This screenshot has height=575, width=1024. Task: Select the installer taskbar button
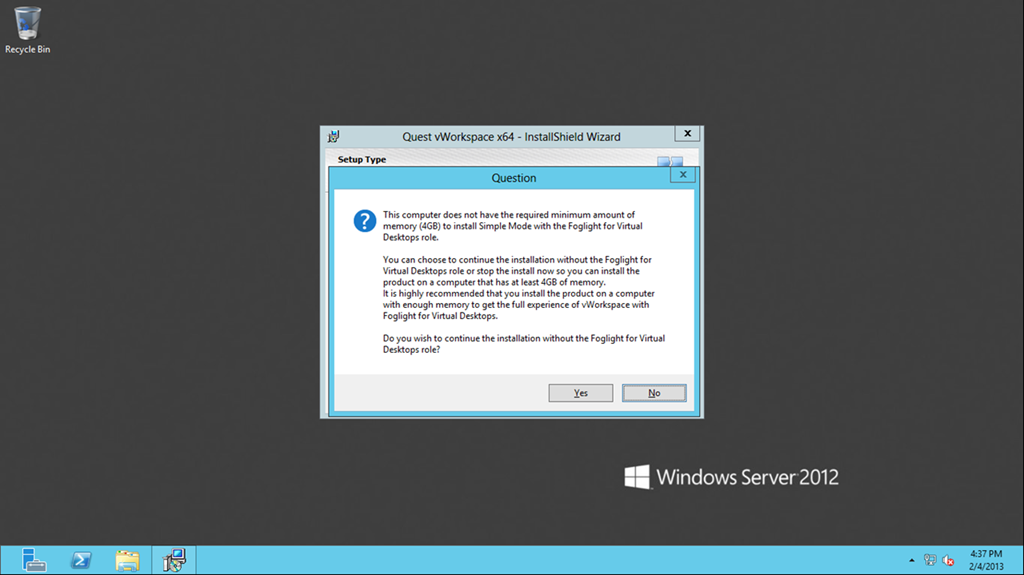174,560
